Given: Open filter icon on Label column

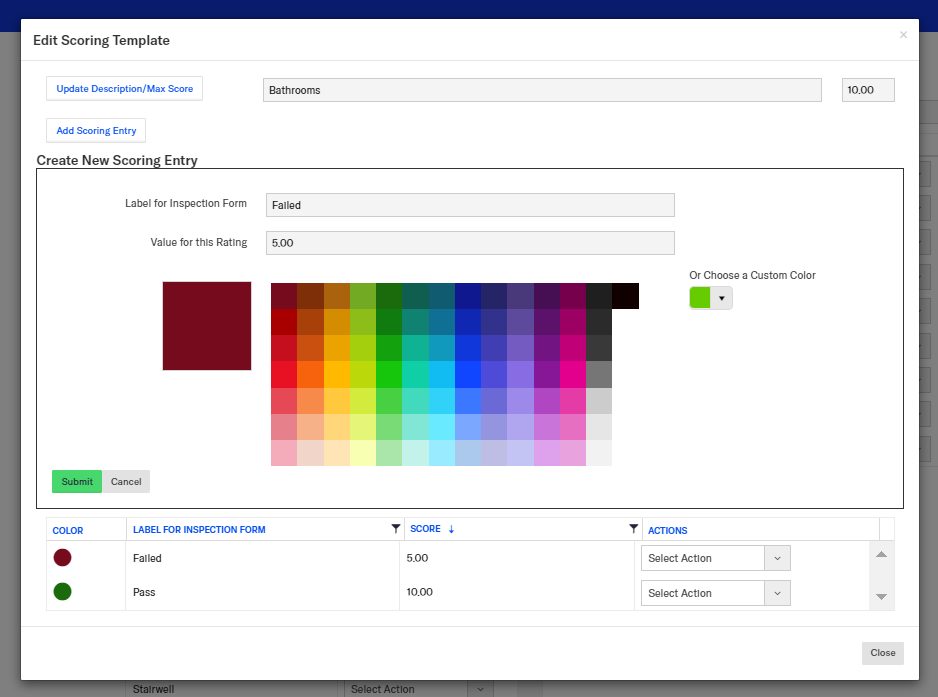Looking at the screenshot, I should (x=396, y=529).
